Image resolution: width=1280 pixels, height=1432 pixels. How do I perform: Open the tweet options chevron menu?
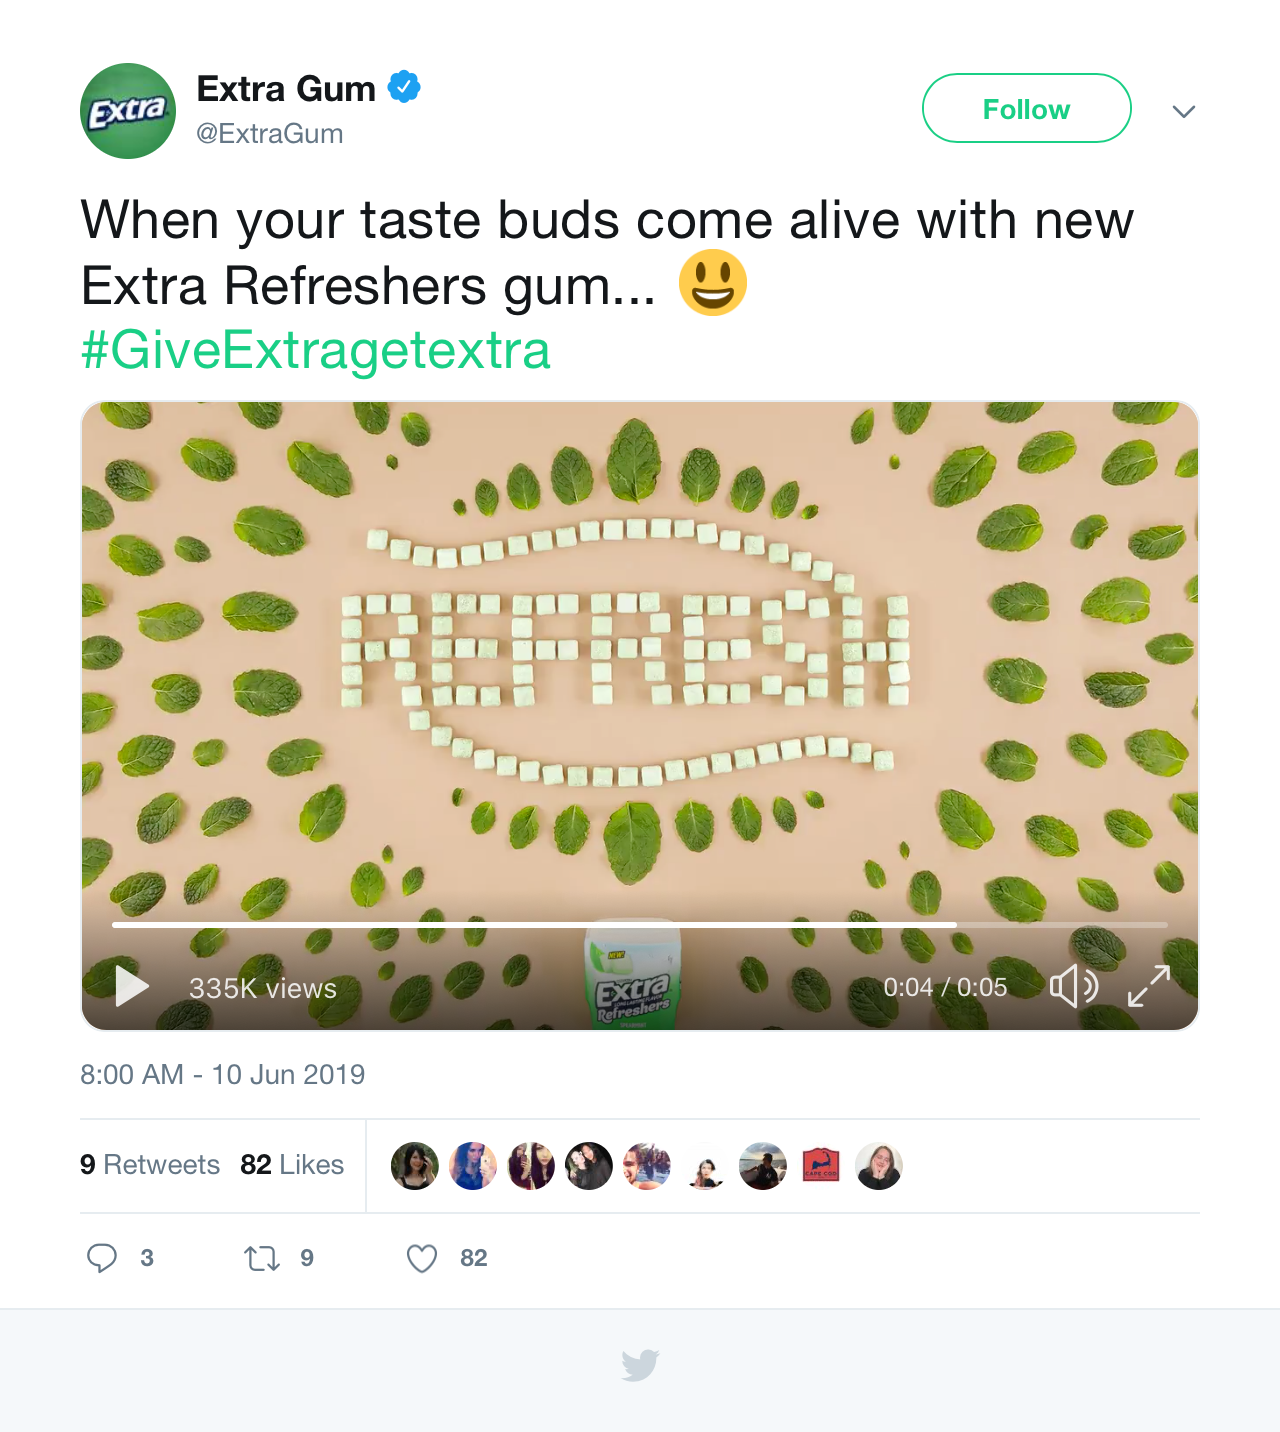pyautogui.click(x=1184, y=111)
